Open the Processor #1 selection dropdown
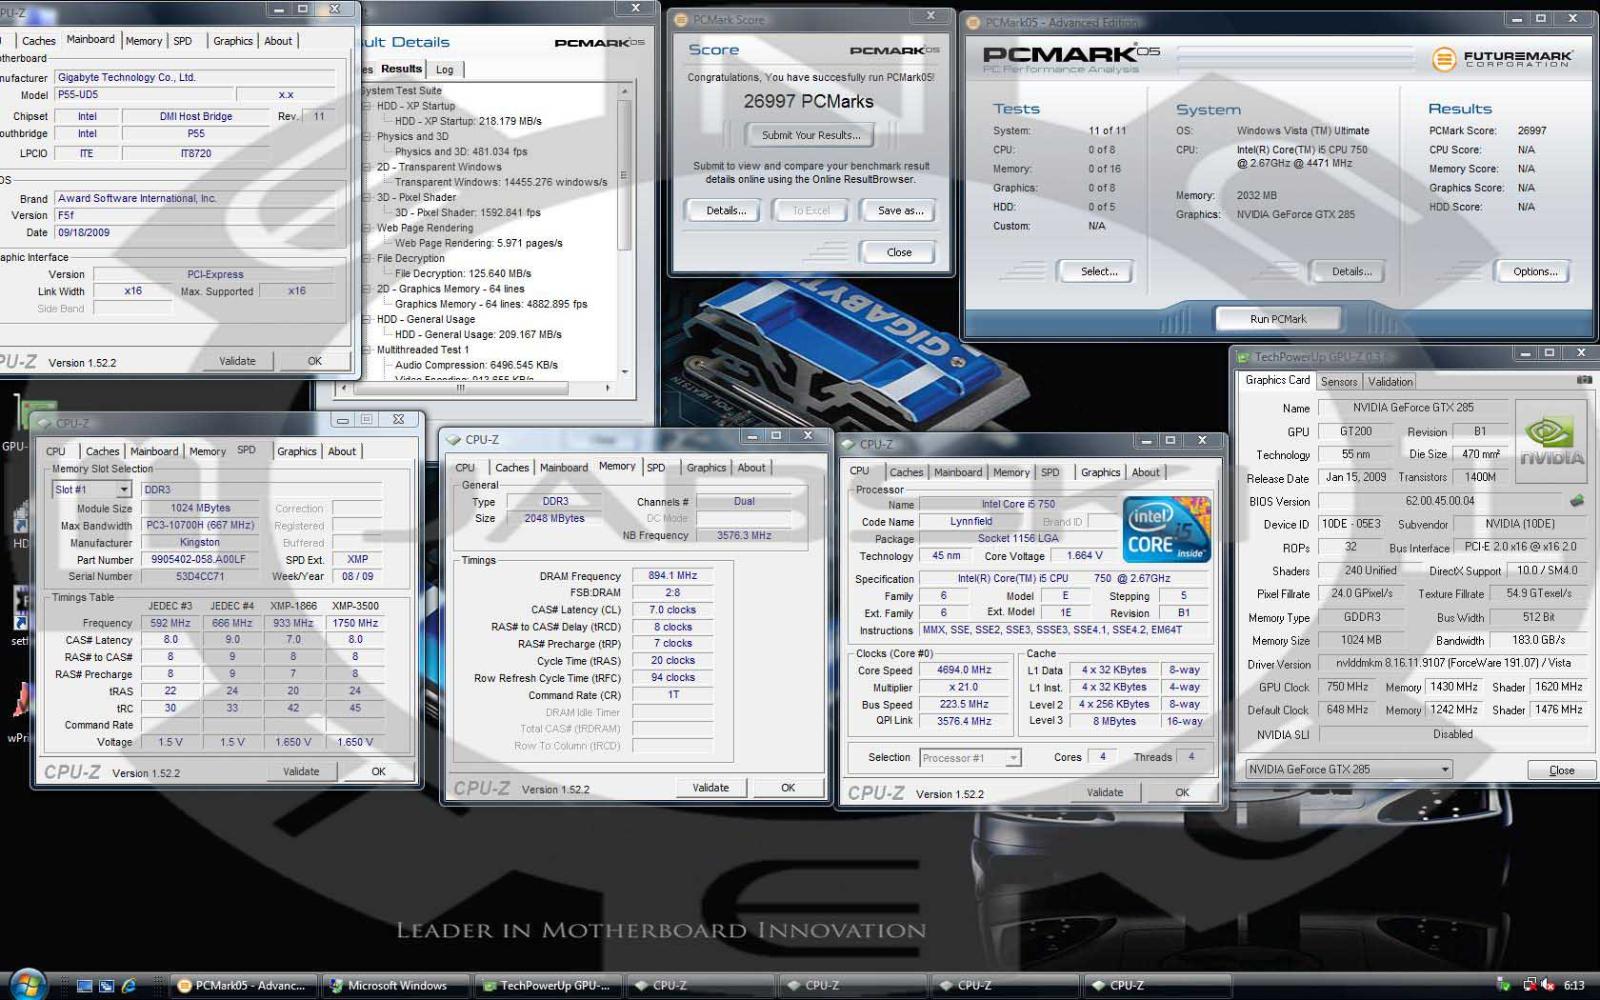This screenshot has height=1000, width=1600. [x=1013, y=759]
